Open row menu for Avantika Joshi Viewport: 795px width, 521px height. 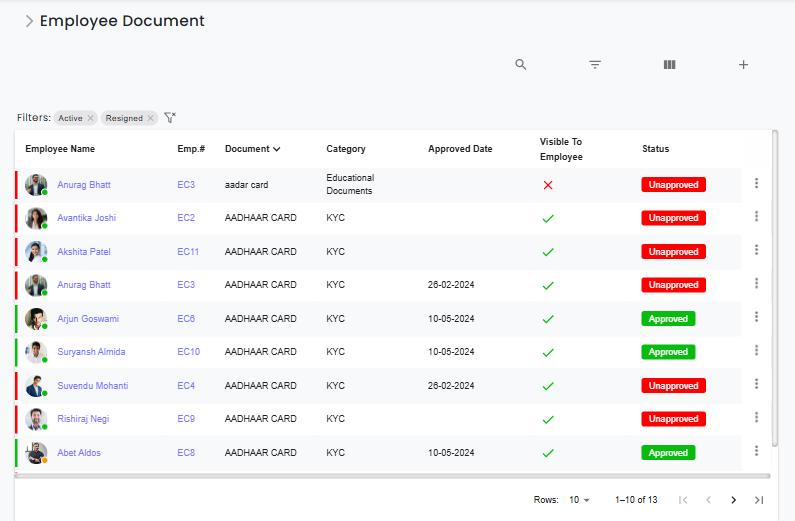(756, 217)
